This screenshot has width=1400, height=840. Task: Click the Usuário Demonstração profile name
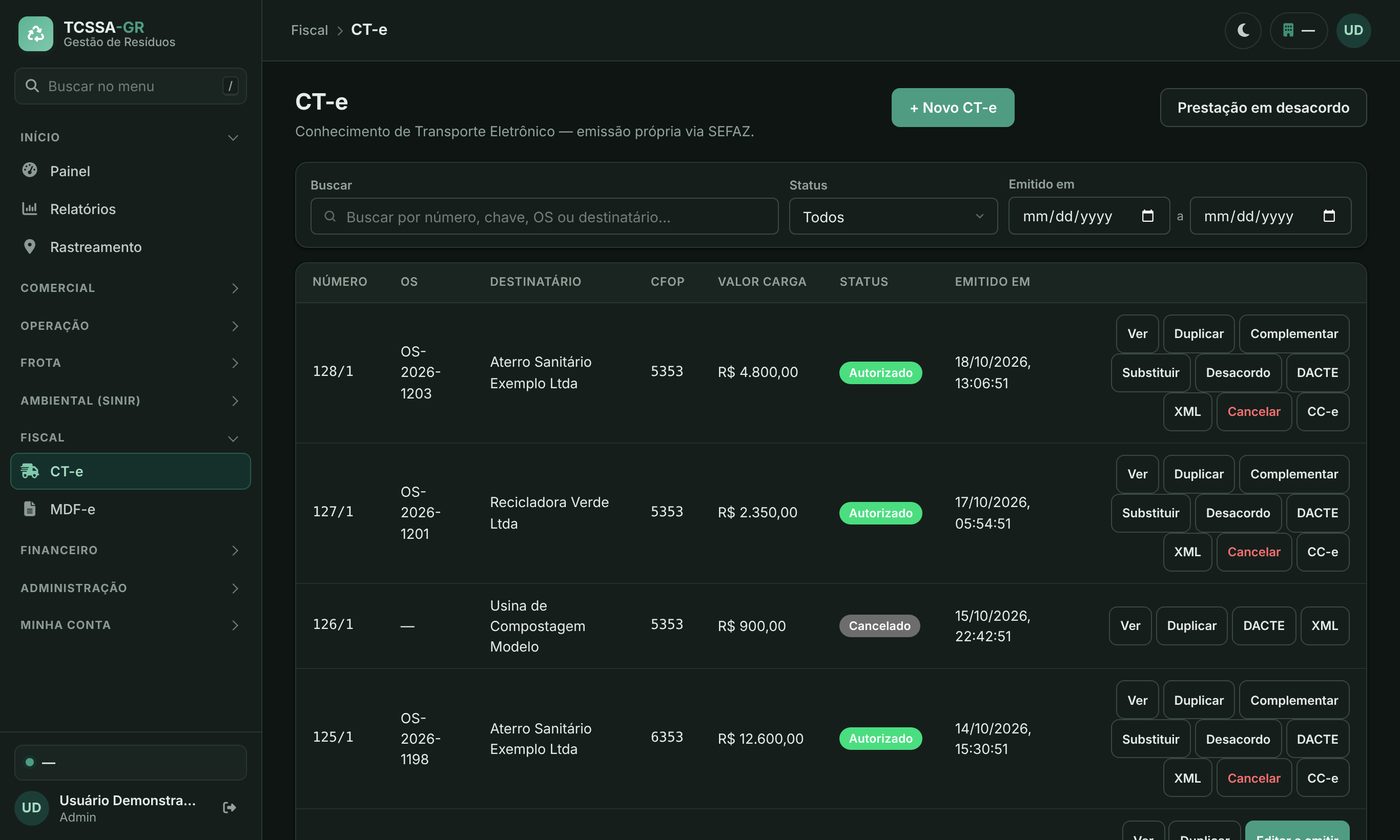(127, 800)
